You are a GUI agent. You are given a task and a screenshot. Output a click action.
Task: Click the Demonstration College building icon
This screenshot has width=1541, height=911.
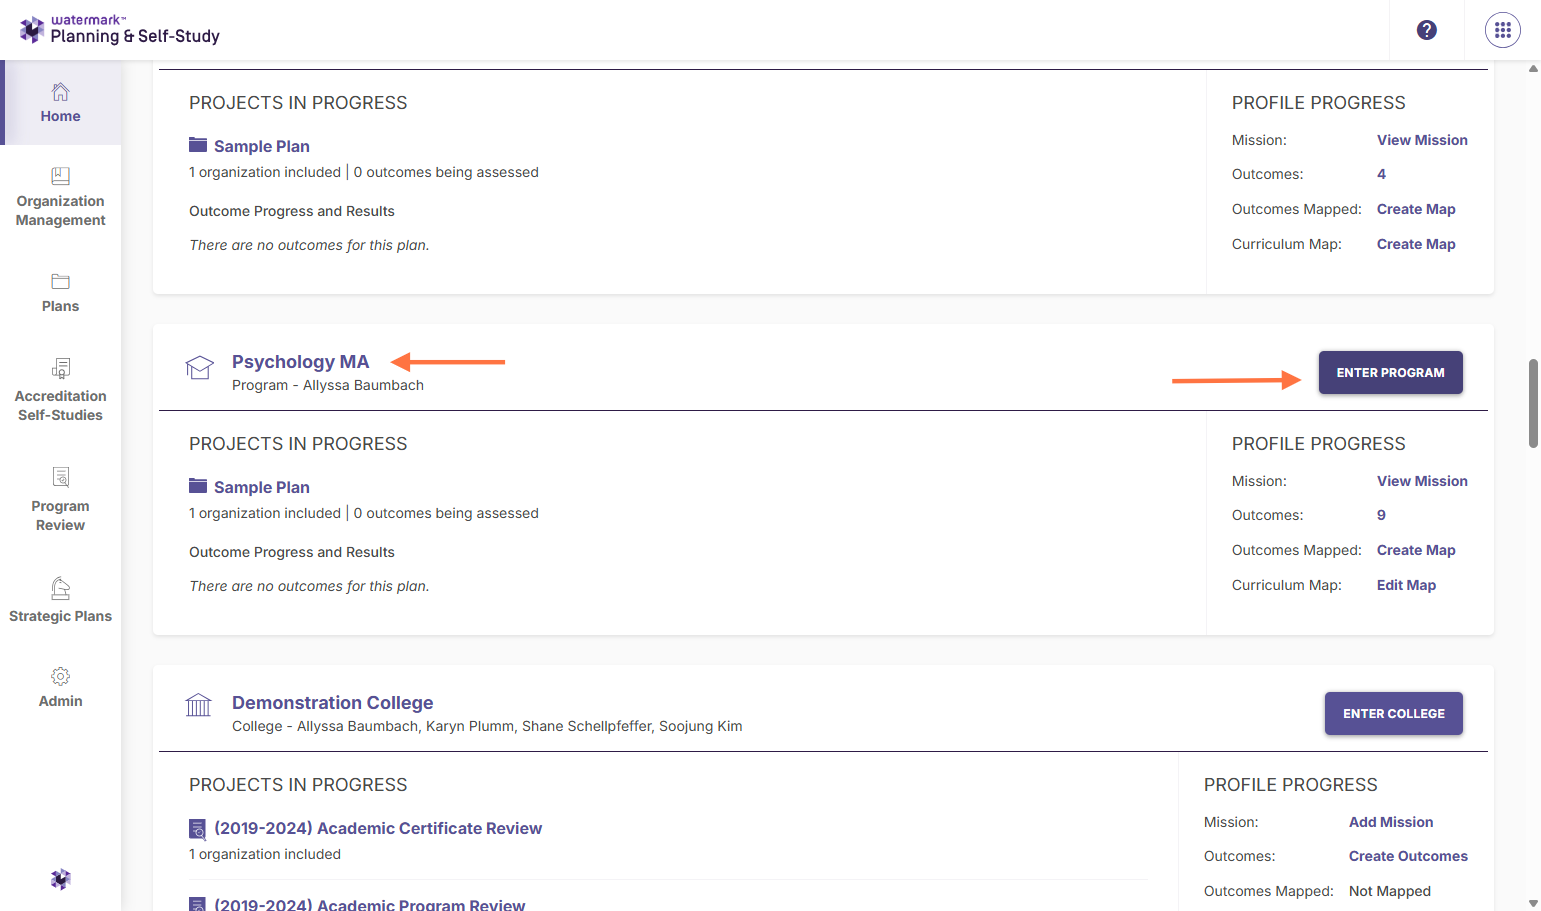(x=199, y=705)
